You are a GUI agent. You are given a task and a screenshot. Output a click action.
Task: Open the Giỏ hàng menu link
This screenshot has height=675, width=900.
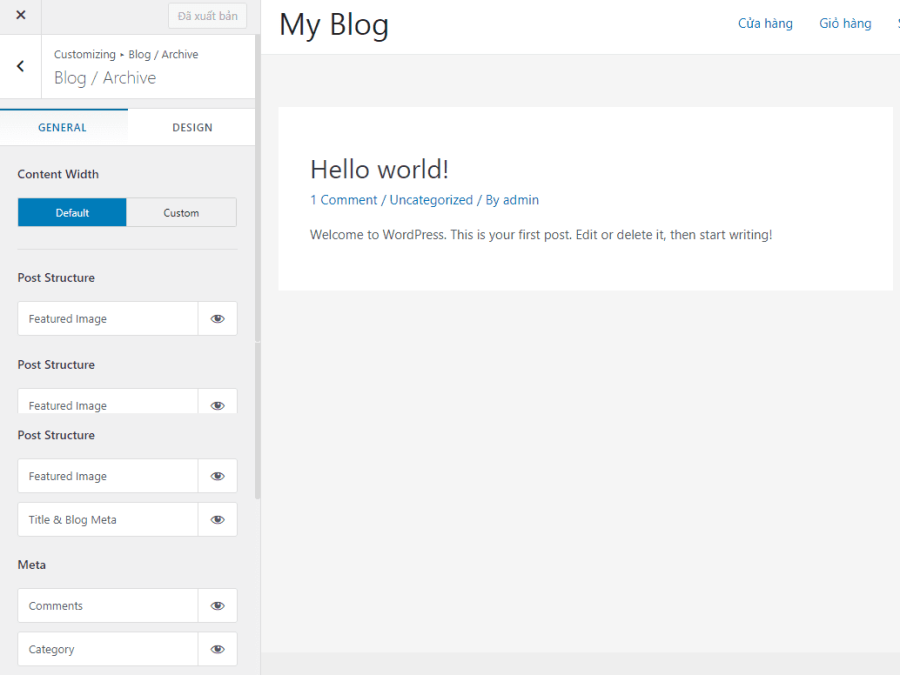coord(845,24)
